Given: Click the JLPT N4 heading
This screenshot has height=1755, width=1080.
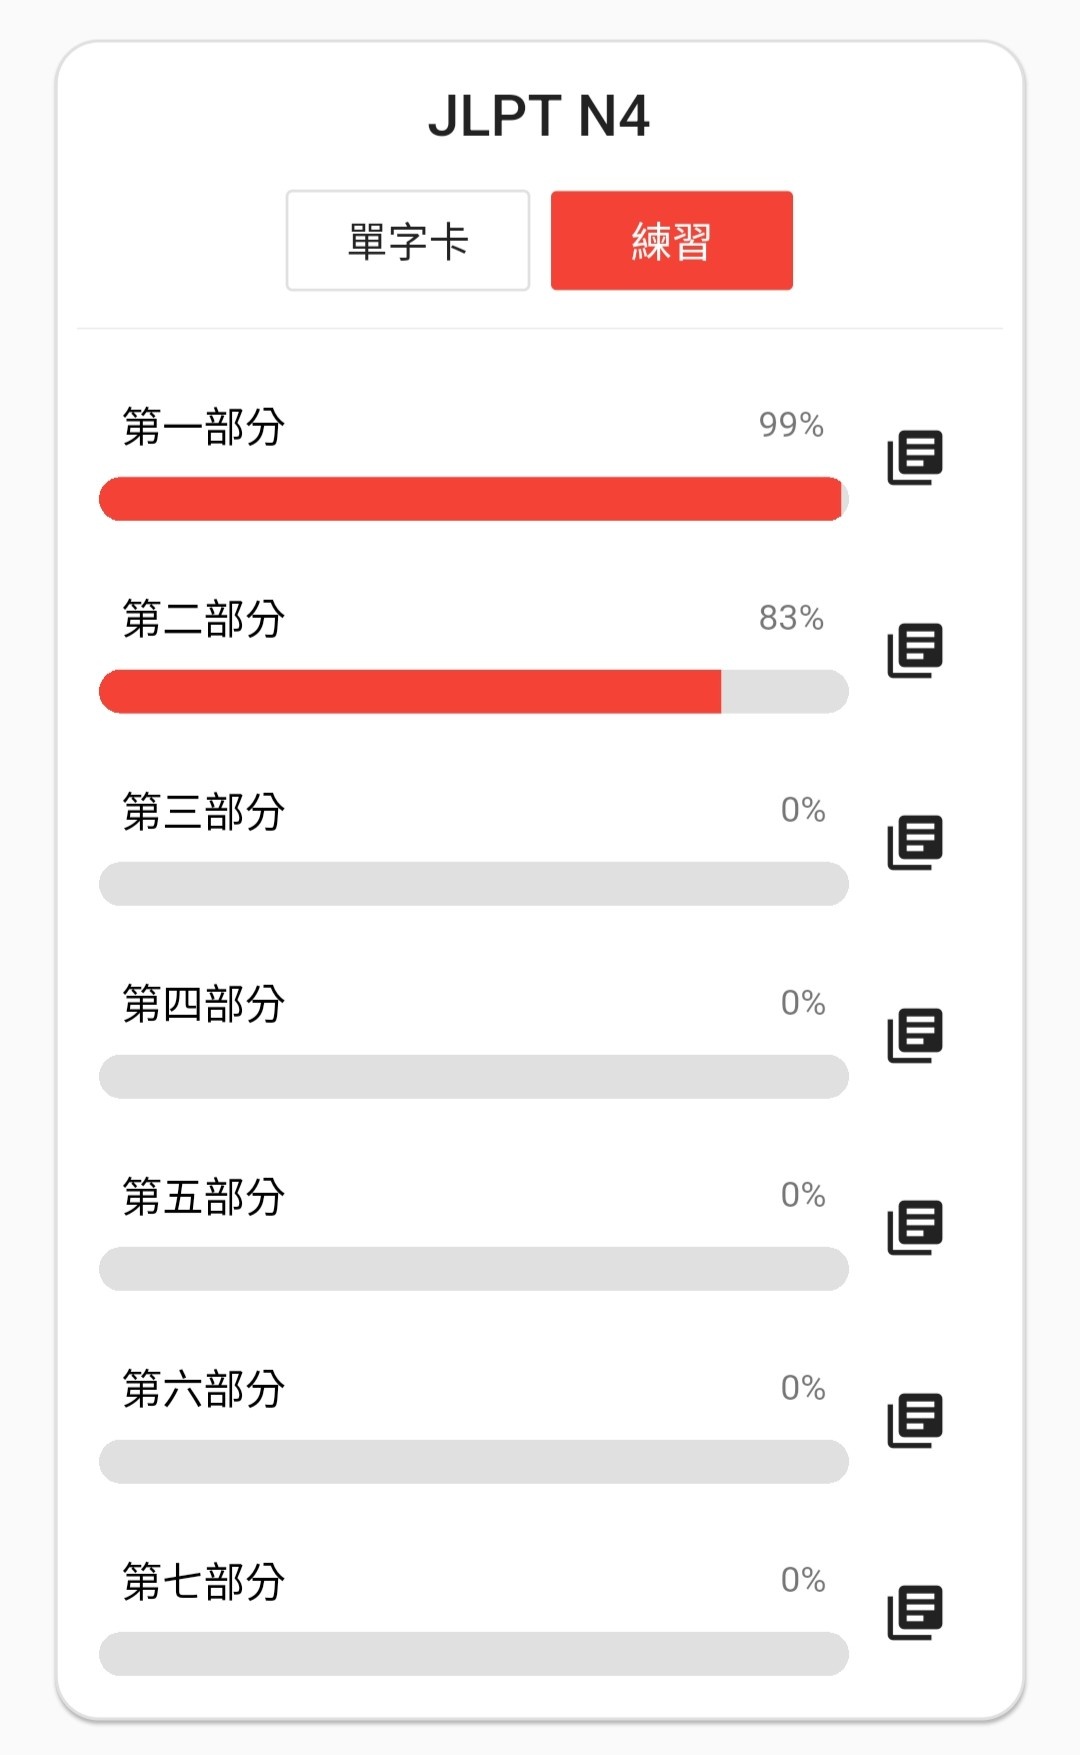Looking at the screenshot, I should click(x=539, y=116).
